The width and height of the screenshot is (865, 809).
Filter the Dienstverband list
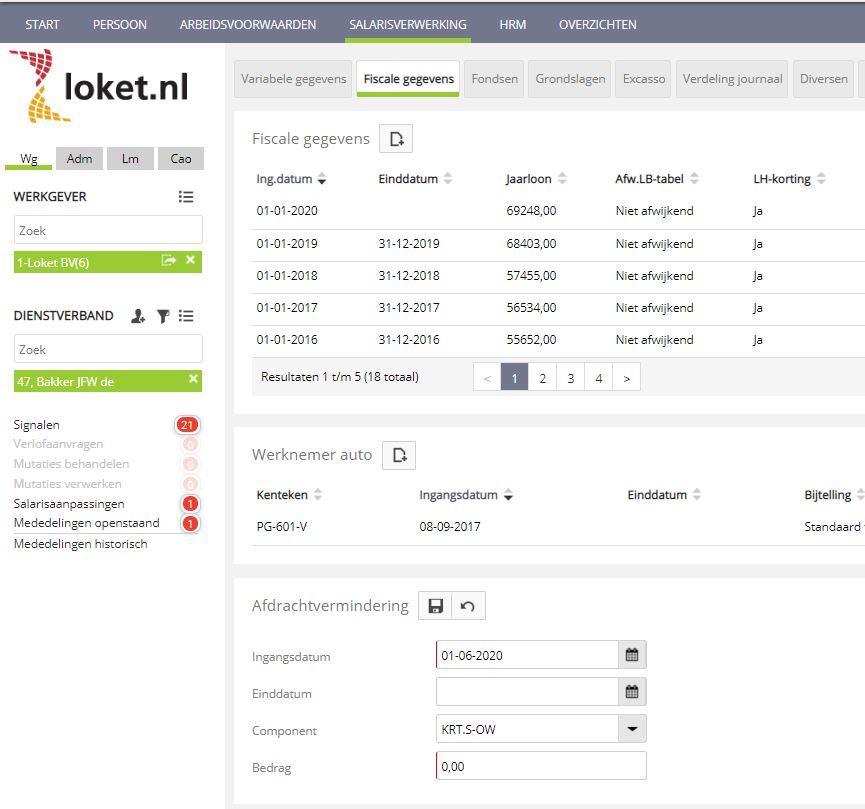coord(162,316)
